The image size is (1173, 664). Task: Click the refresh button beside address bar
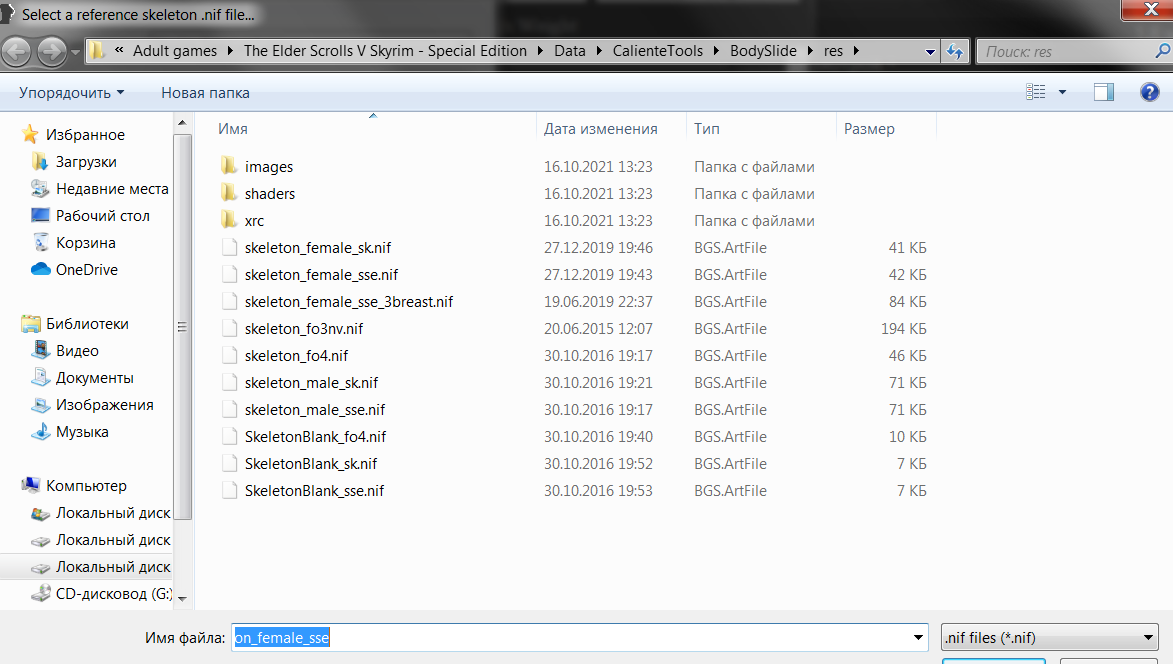(954, 51)
